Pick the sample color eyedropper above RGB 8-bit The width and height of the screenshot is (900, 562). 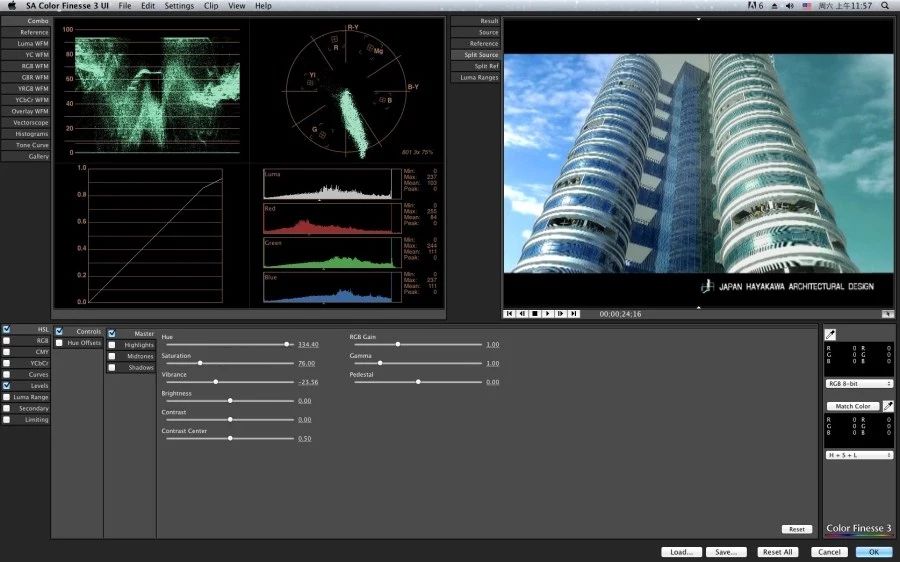[830, 334]
